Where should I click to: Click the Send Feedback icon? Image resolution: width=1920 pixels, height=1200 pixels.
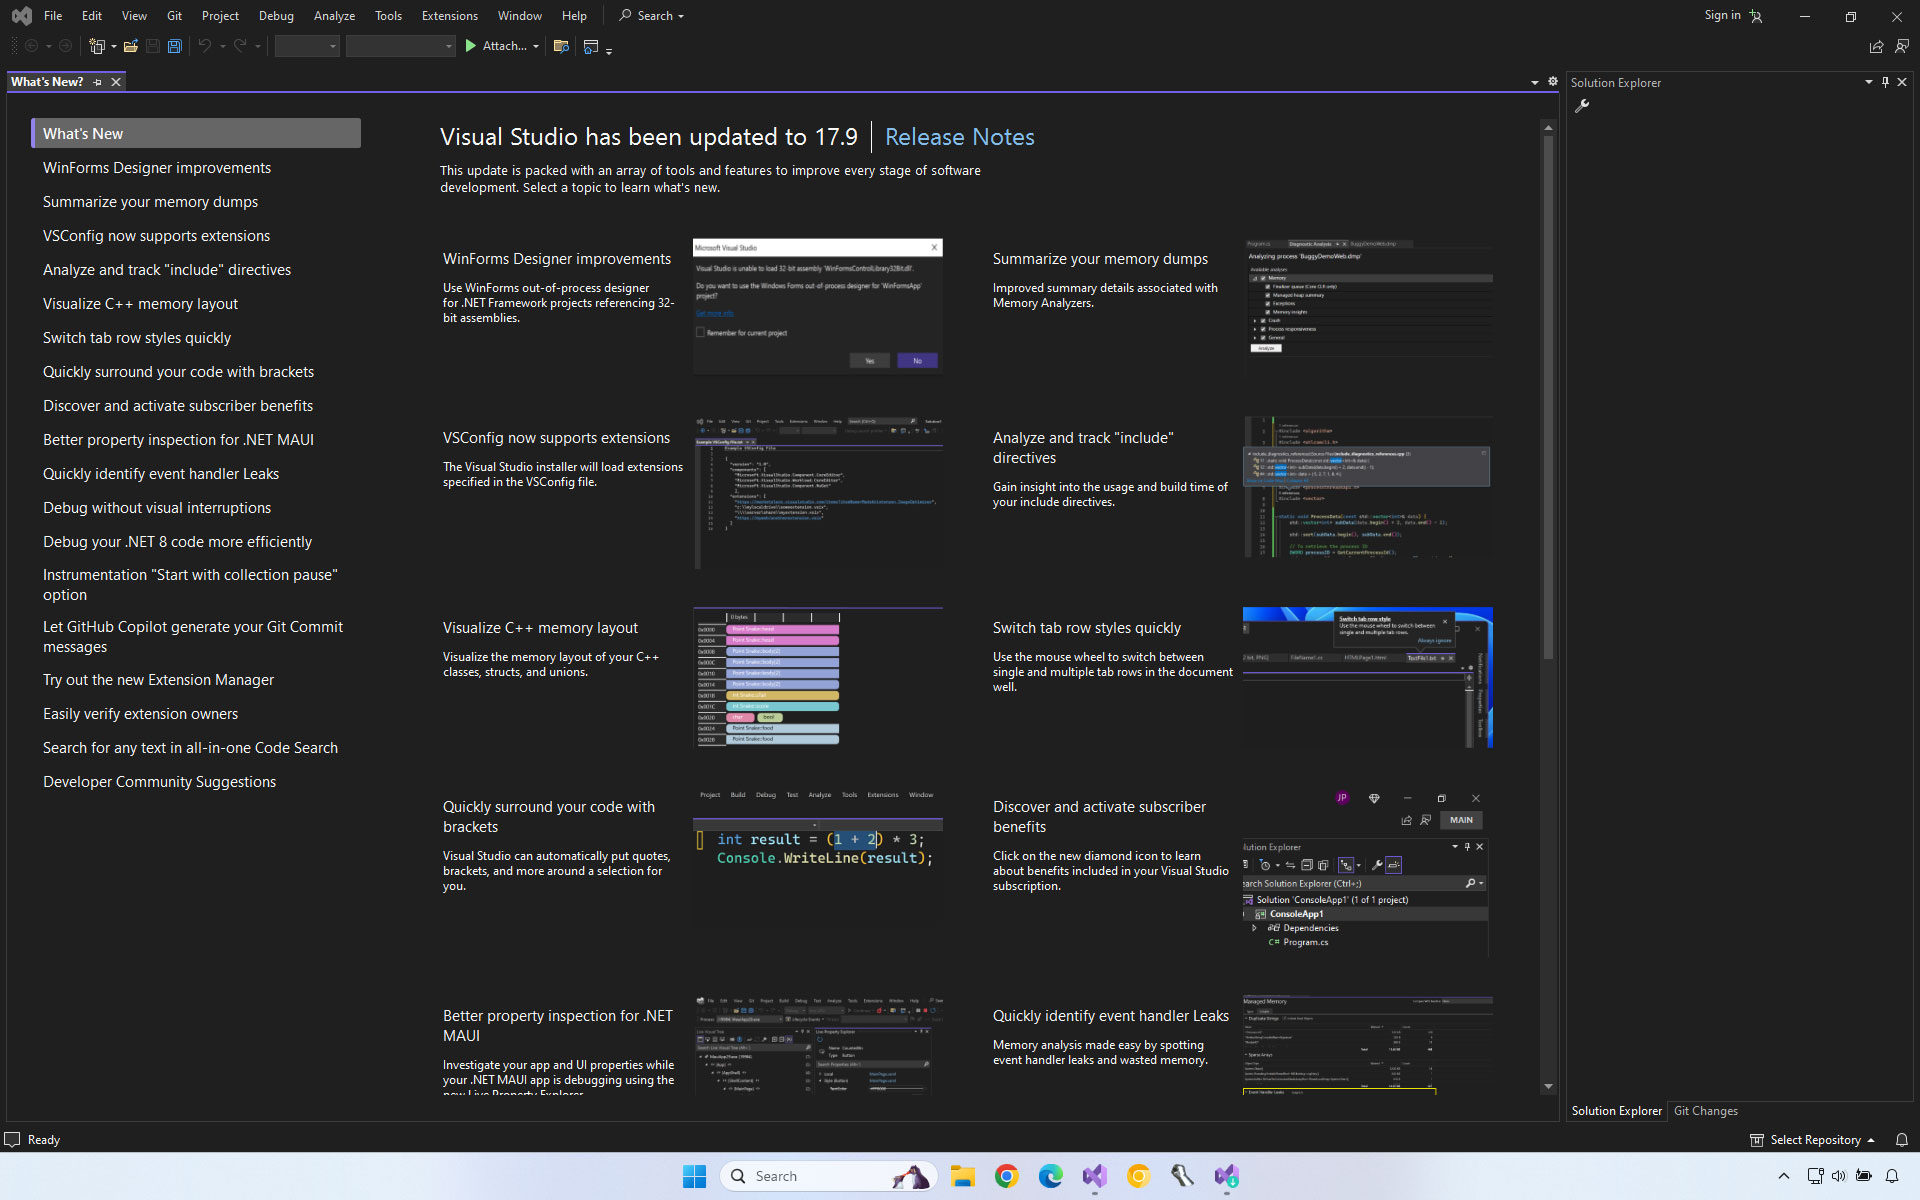click(1902, 46)
